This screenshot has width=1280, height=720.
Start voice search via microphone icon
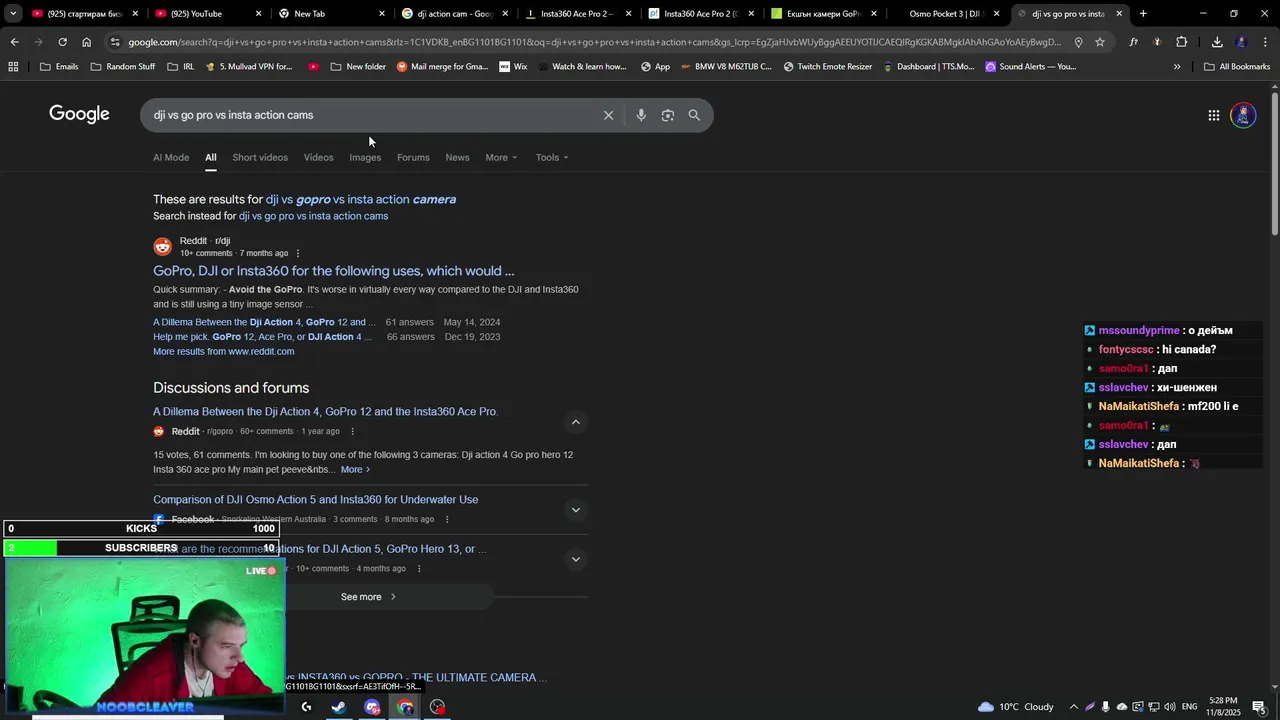pyautogui.click(x=641, y=115)
